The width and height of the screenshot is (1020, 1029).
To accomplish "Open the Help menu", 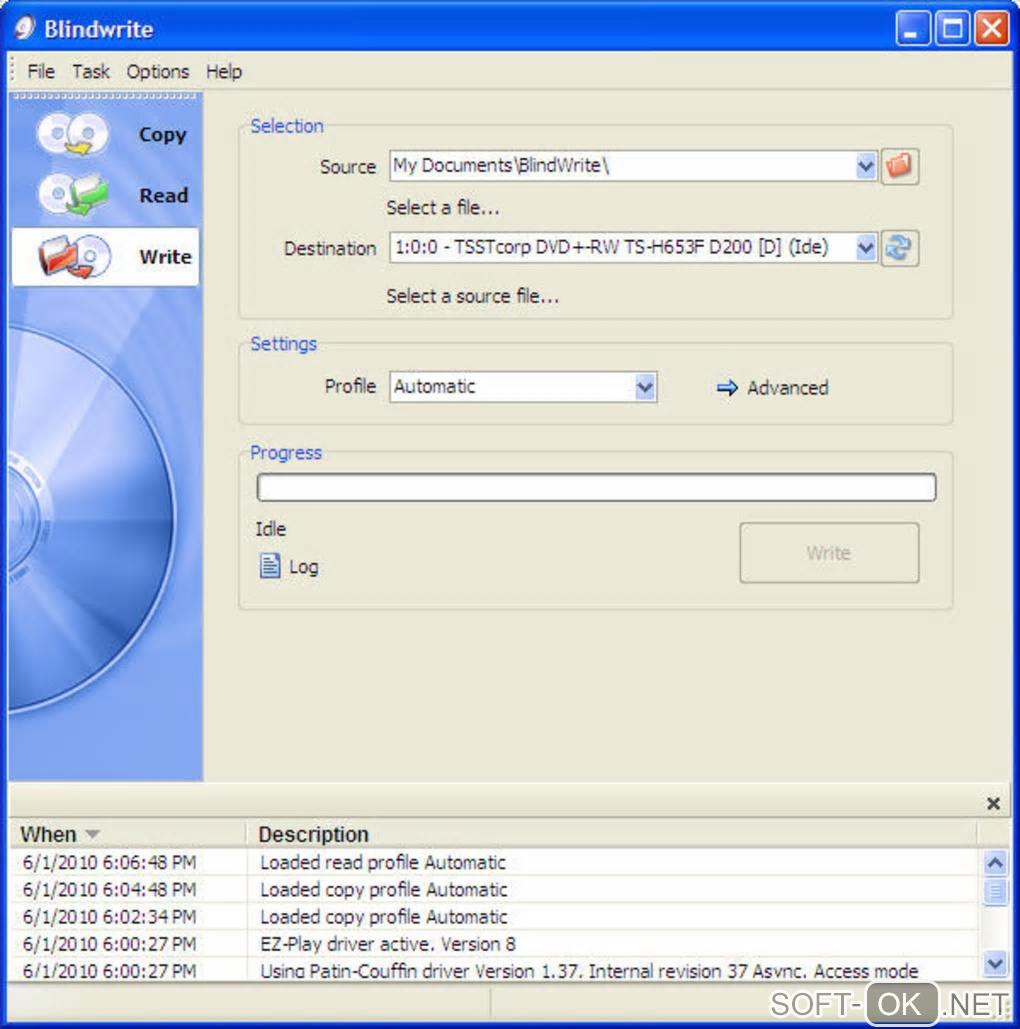I will 224,72.
